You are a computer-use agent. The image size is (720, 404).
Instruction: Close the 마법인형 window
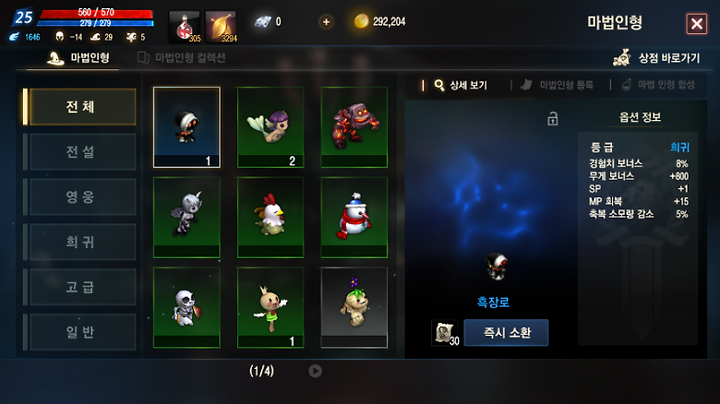tap(697, 23)
